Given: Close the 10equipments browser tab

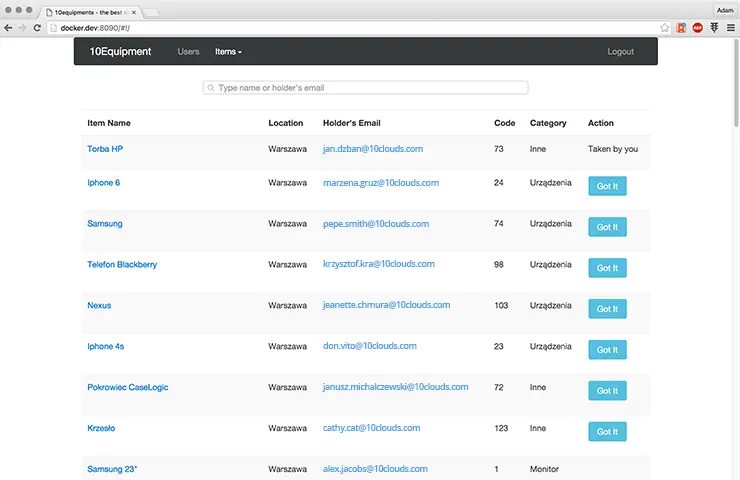Looking at the screenshot, I should coord(135,10).
